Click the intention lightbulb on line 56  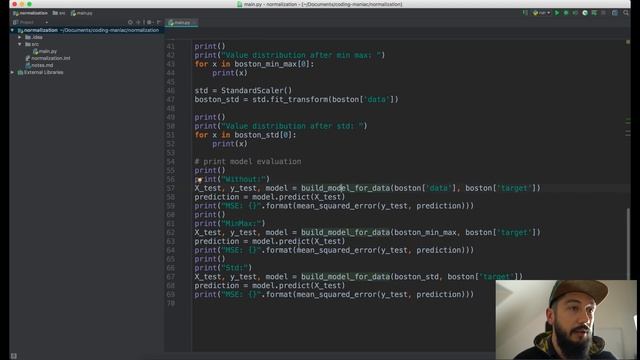(200, 179)
